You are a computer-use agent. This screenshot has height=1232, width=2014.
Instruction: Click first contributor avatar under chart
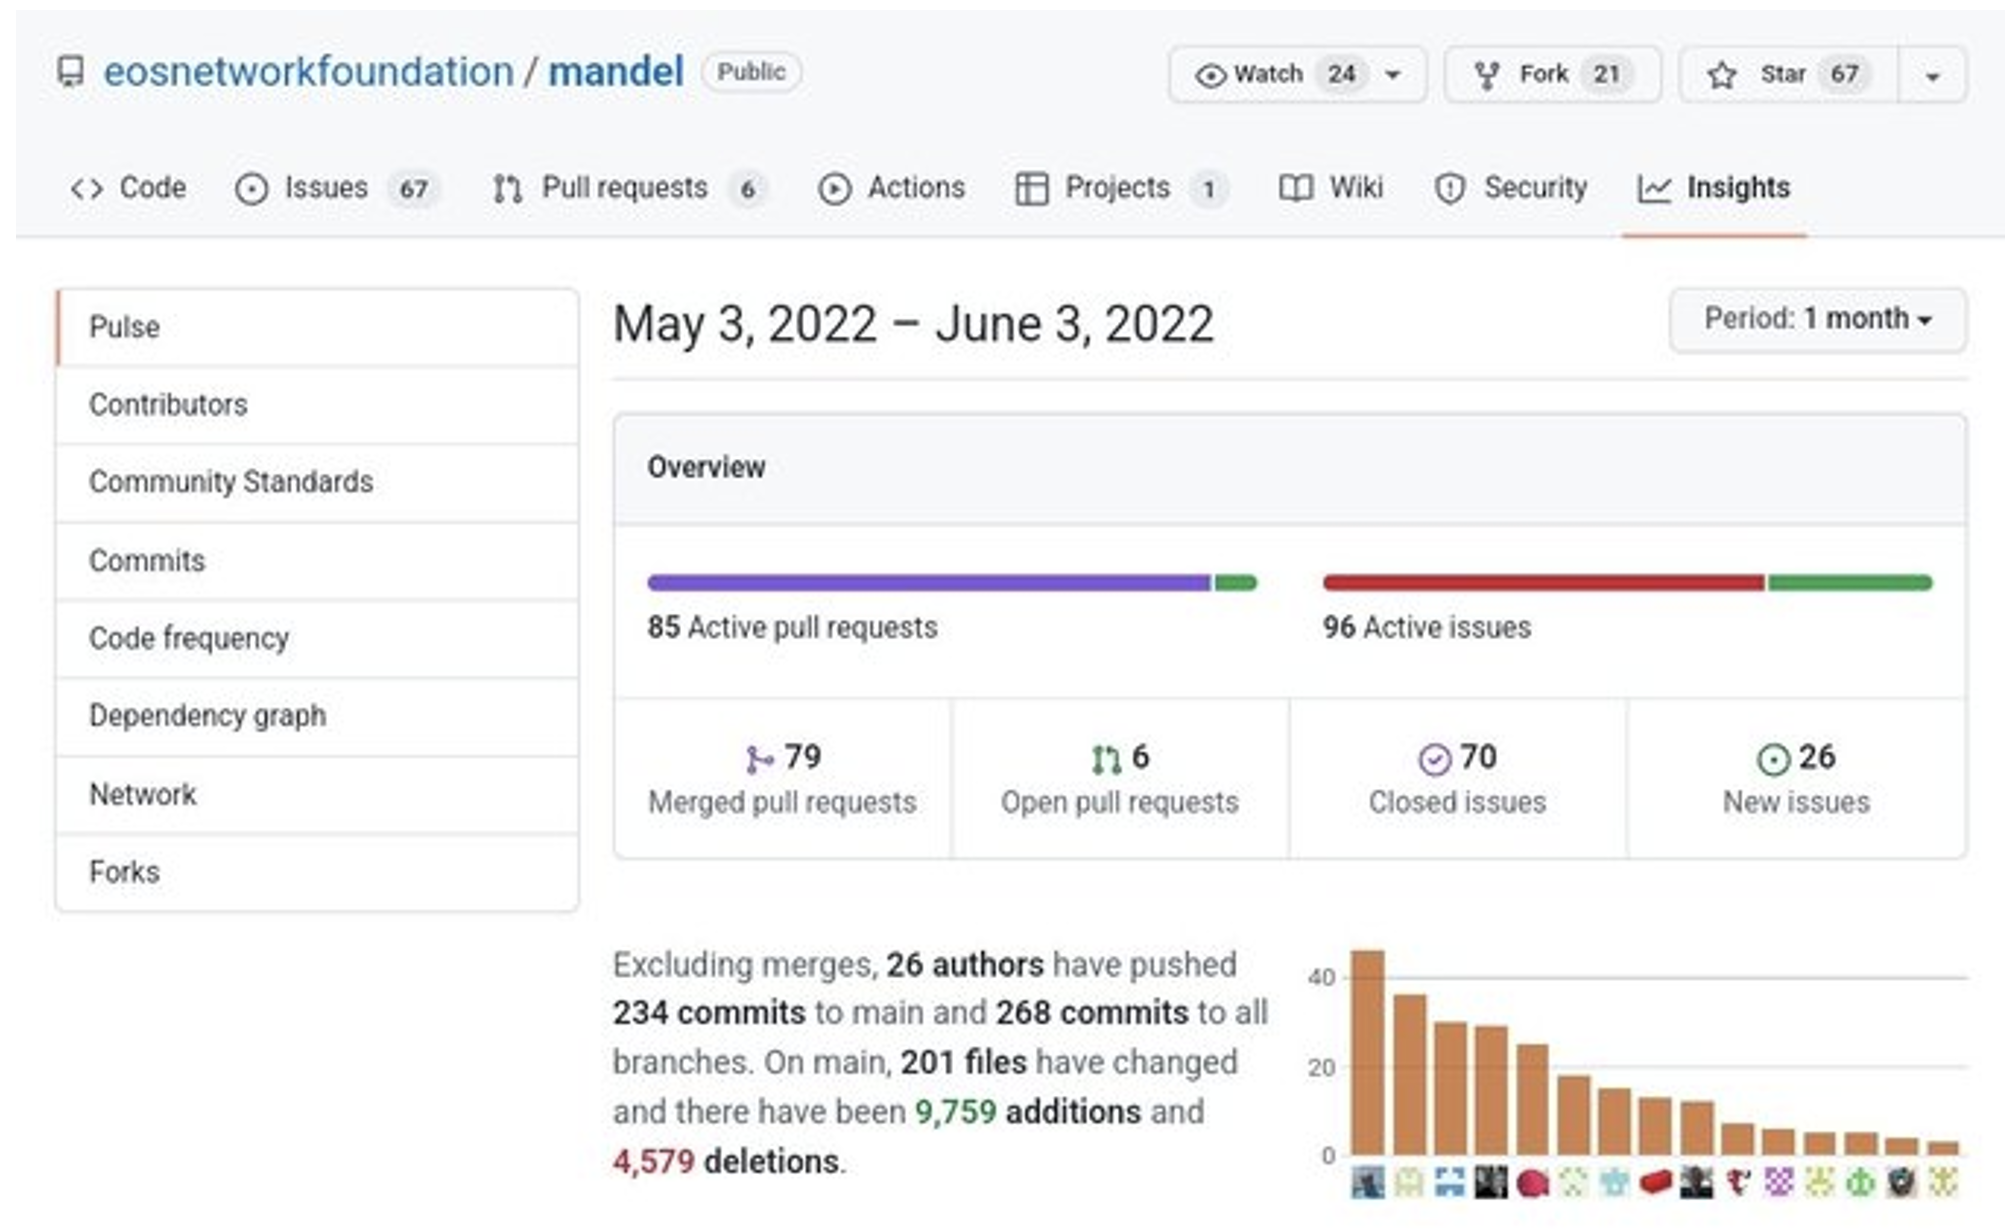coord(1367,1183)
